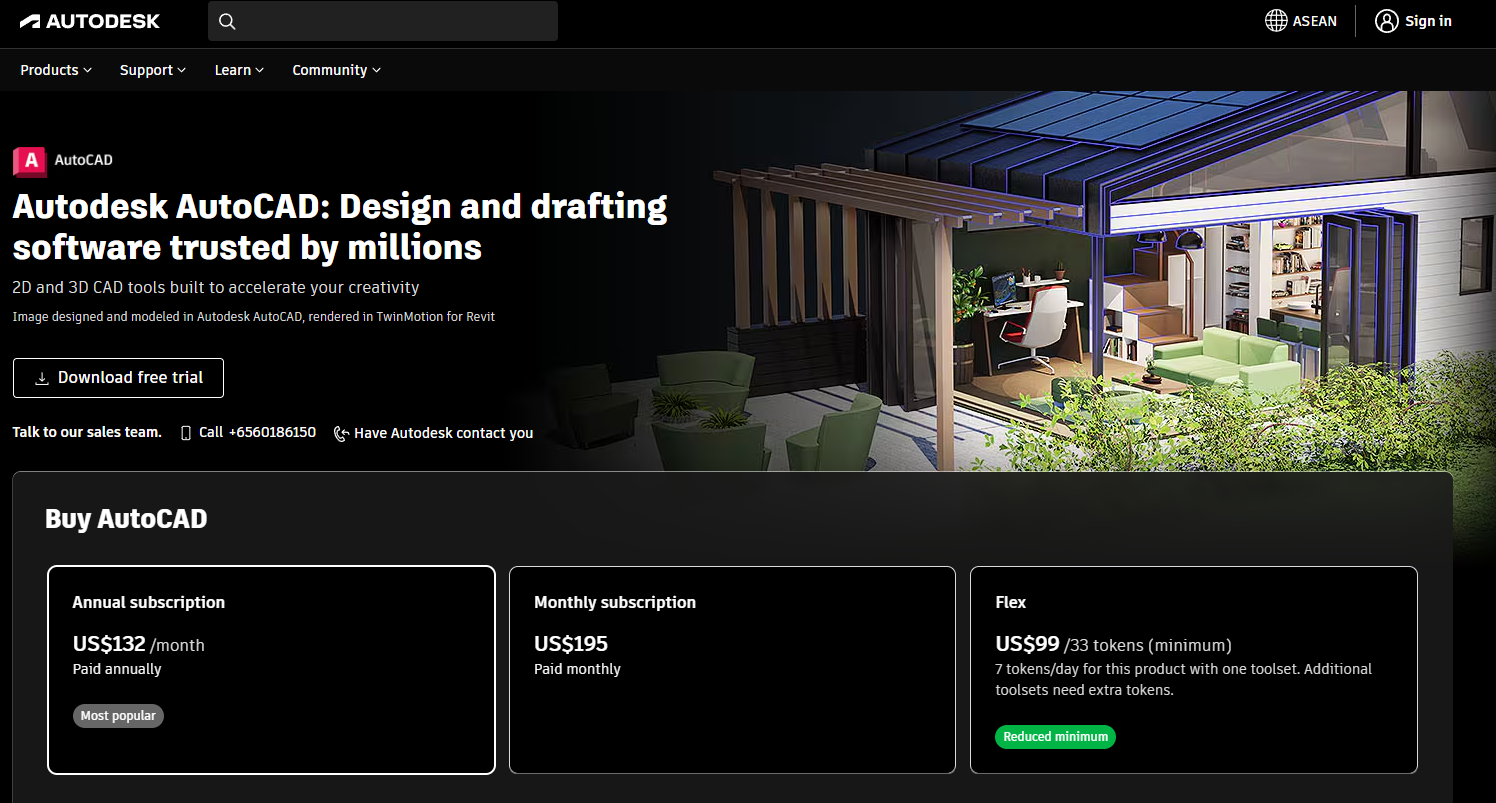Screen dimensions: 1496x803
Task: Open the Learn menu
Action: (239, 70)
